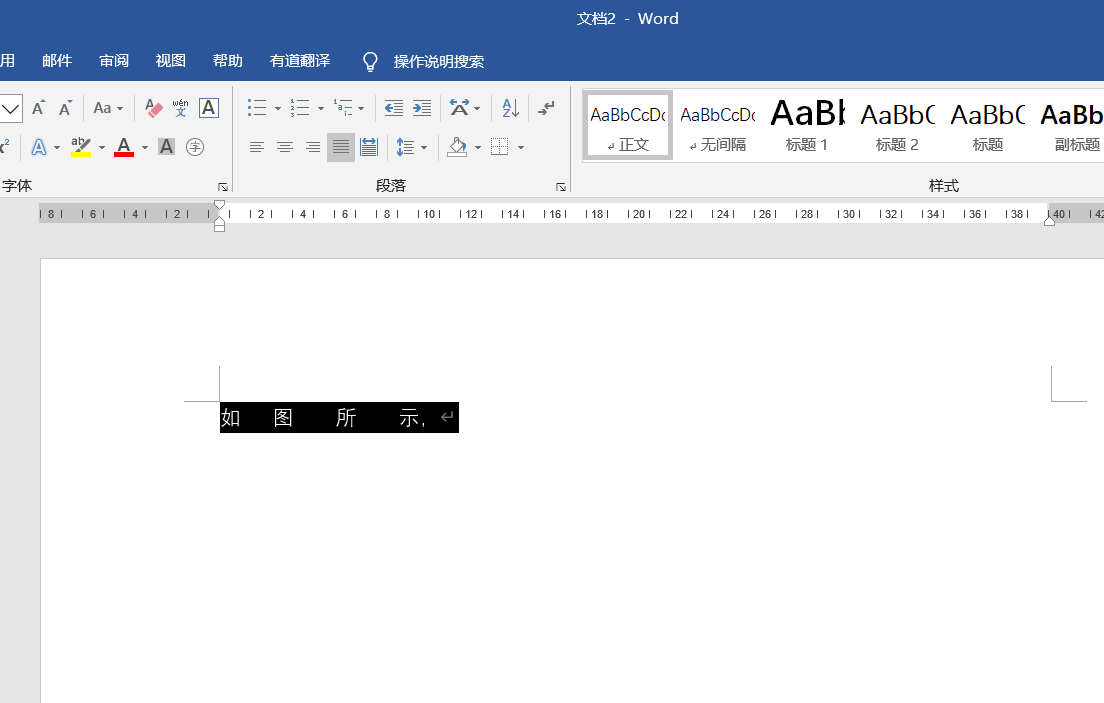Apply paragraph shading paint bucket
The image size is (1104, 703).
457,147
